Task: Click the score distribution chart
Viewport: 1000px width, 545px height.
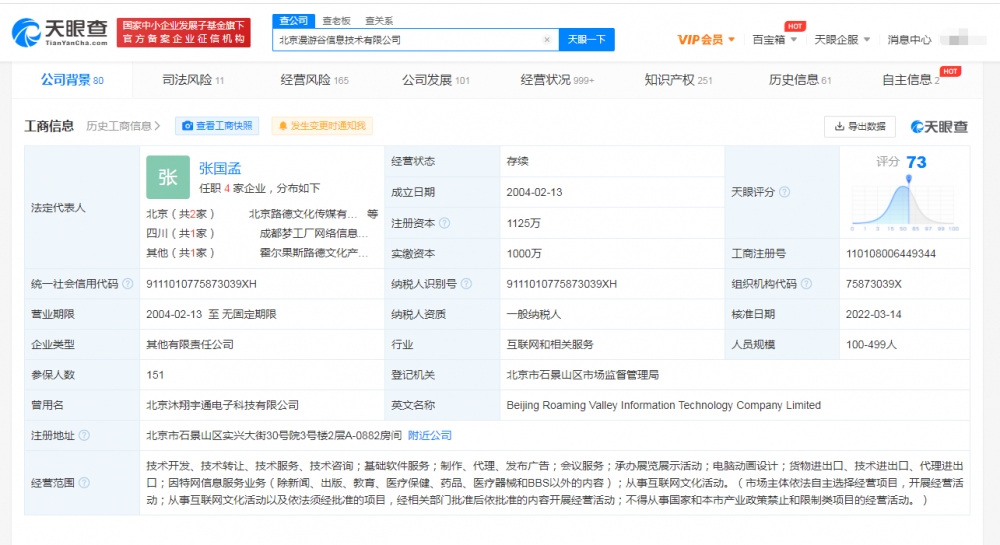Action: 904,205
